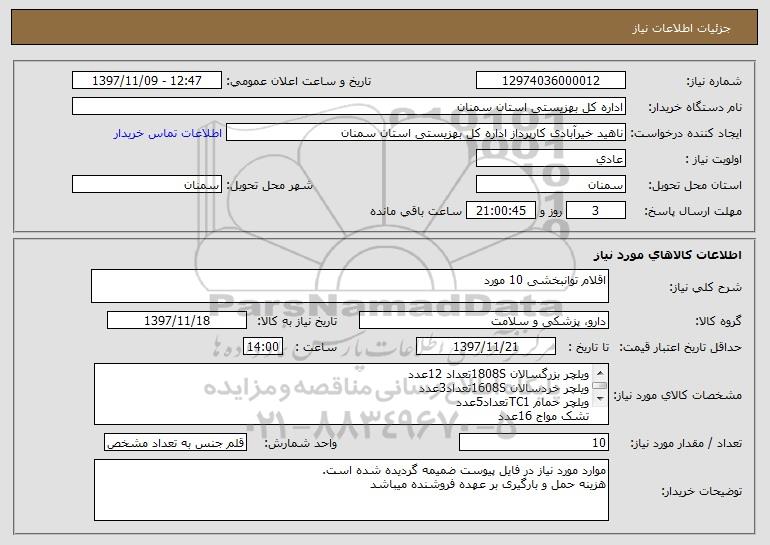
Task: Click the quantity field showing 10
Action: click(534, 442)
